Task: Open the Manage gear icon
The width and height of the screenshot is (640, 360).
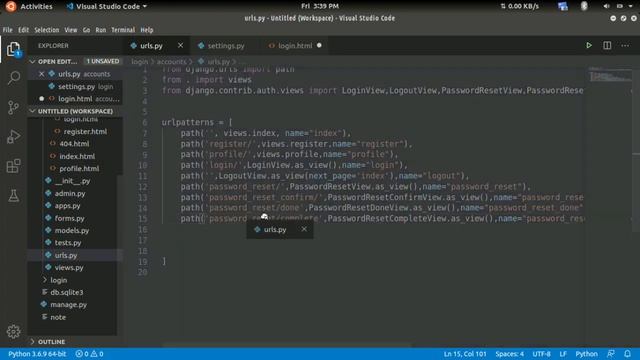Action: tap(13, 331)
